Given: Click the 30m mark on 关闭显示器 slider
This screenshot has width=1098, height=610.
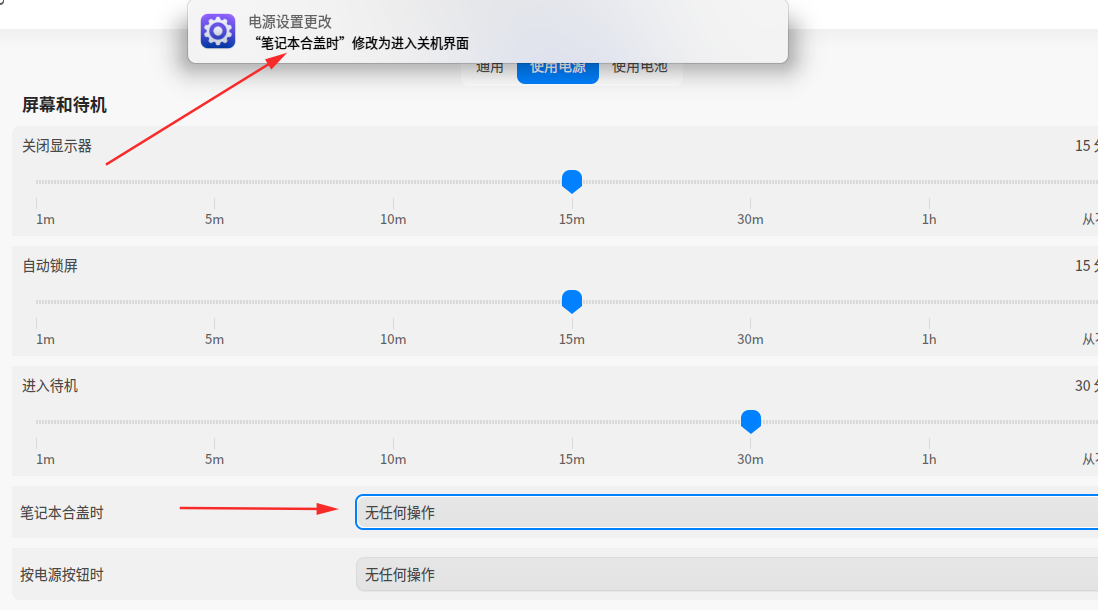Looking at the screenshot, I should pyautogui.click(x=750, y=219).
